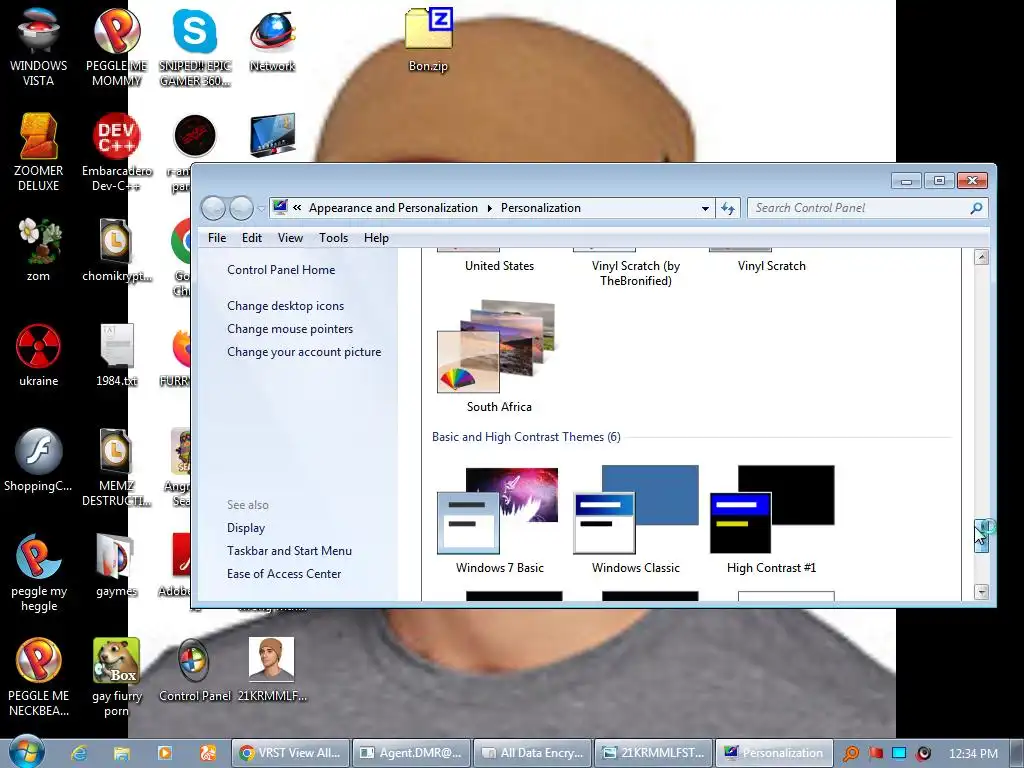Click the scrollbar down arrow
Viewport: 1024px width, 768px height.
[x=981, y=592]
